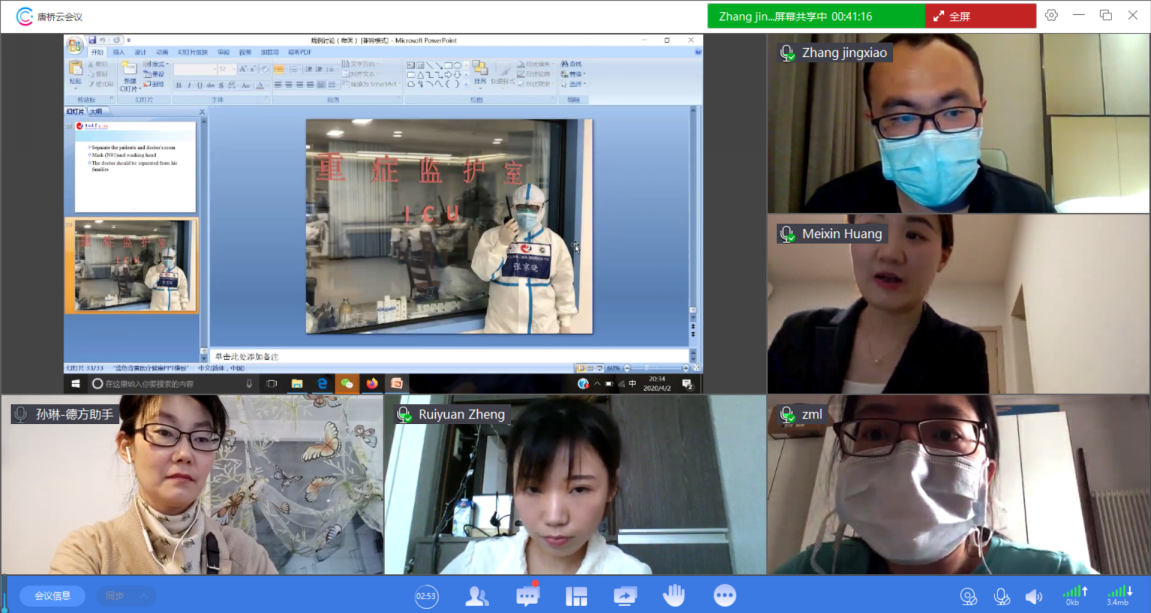The width and height of the screenshot is (1151, 613).
Task: Toggle the camera icon in bottom bar
Action: (968, 596)
